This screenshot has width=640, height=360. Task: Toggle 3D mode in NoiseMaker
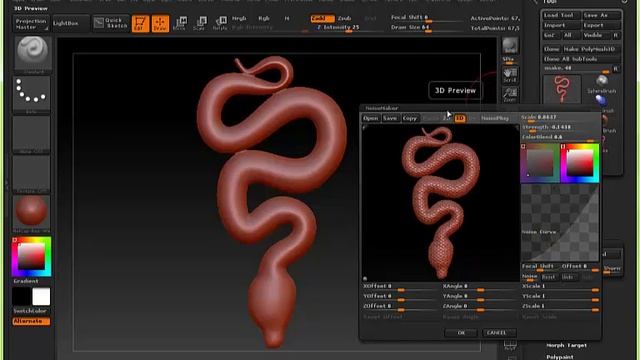460,118
